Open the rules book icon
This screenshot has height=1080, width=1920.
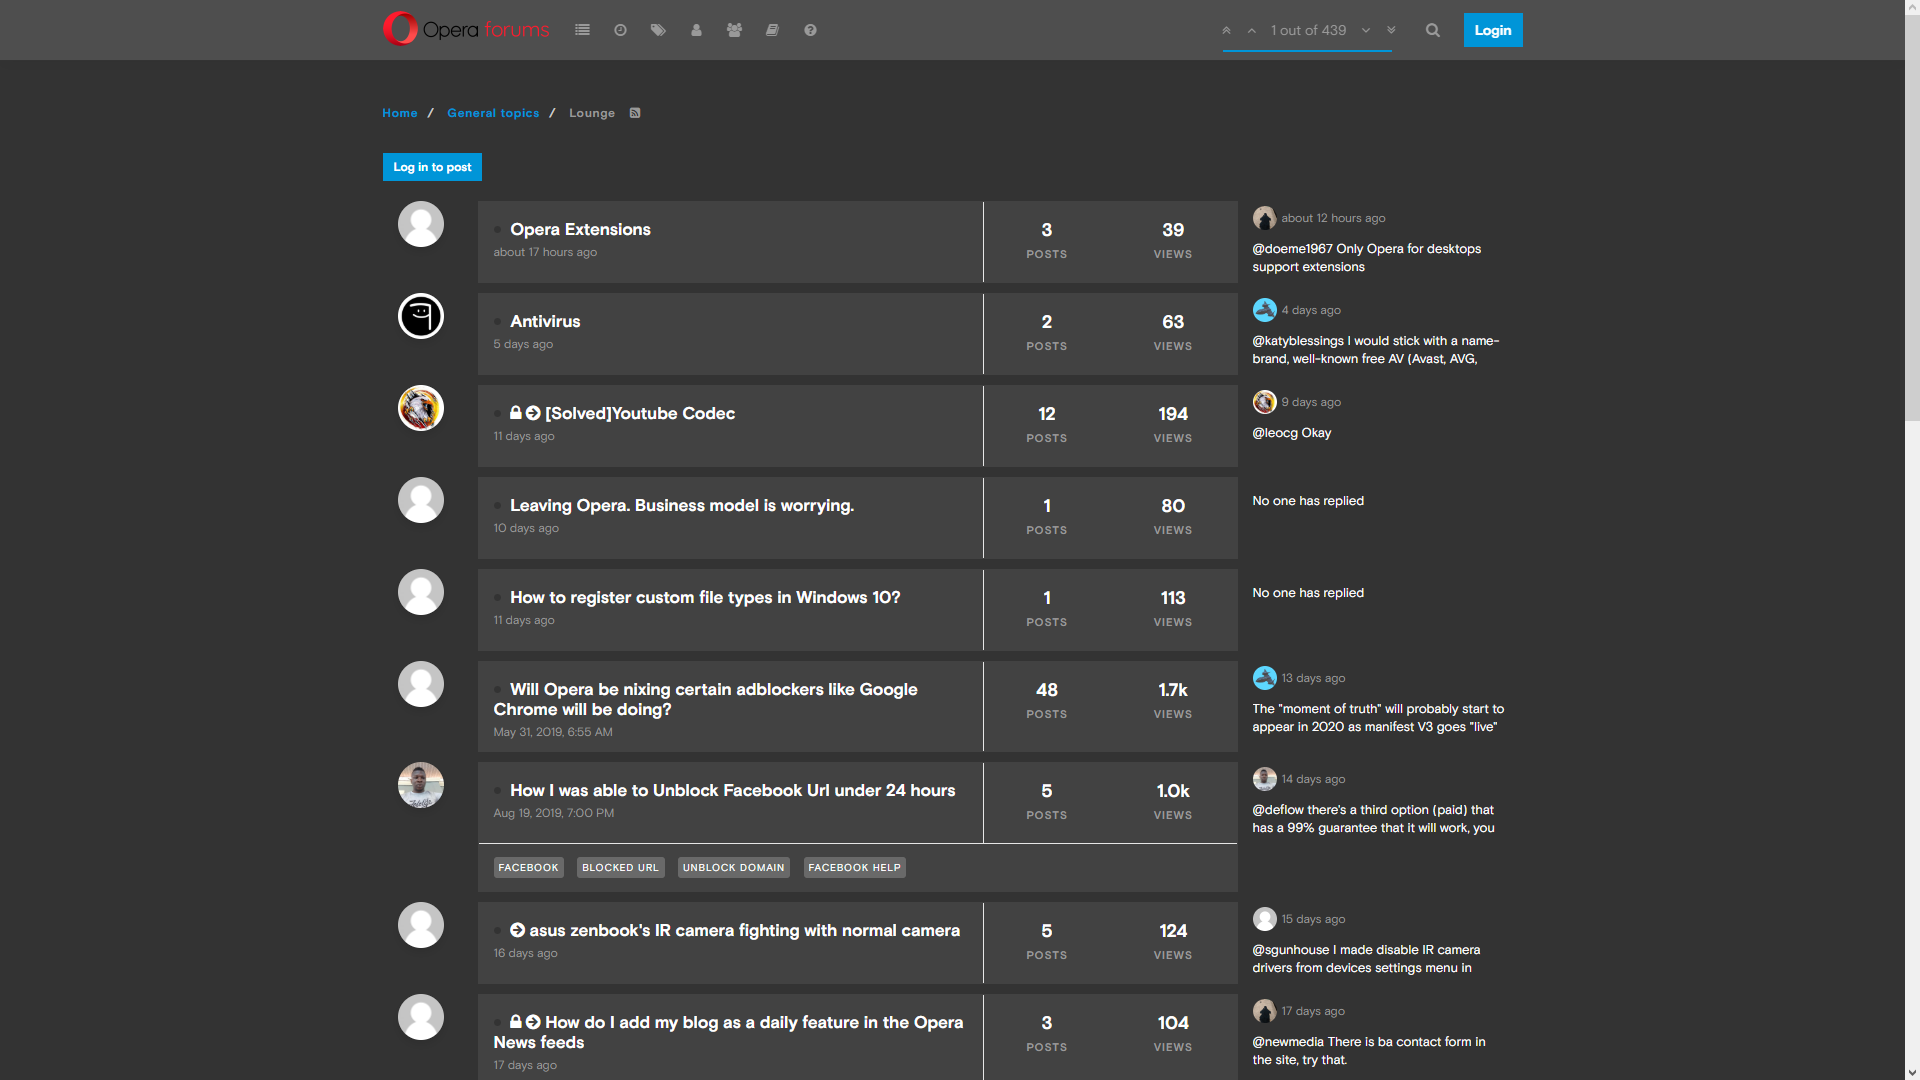pos(772,30)
